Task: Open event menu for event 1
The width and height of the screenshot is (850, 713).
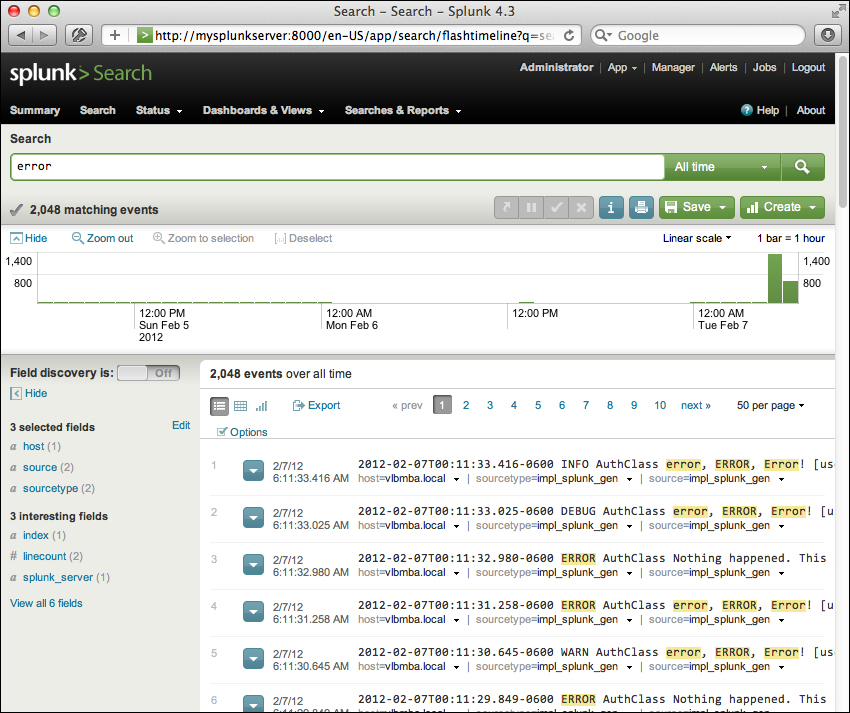Action: 253,471
